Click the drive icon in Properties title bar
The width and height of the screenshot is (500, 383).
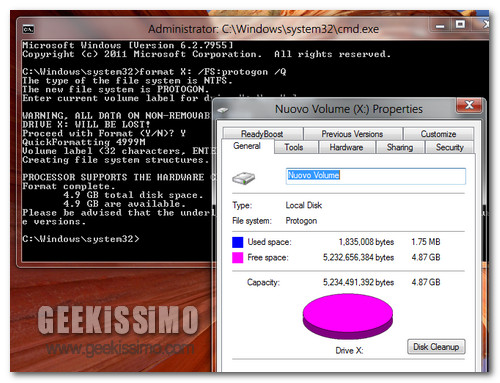coord(223,110)
